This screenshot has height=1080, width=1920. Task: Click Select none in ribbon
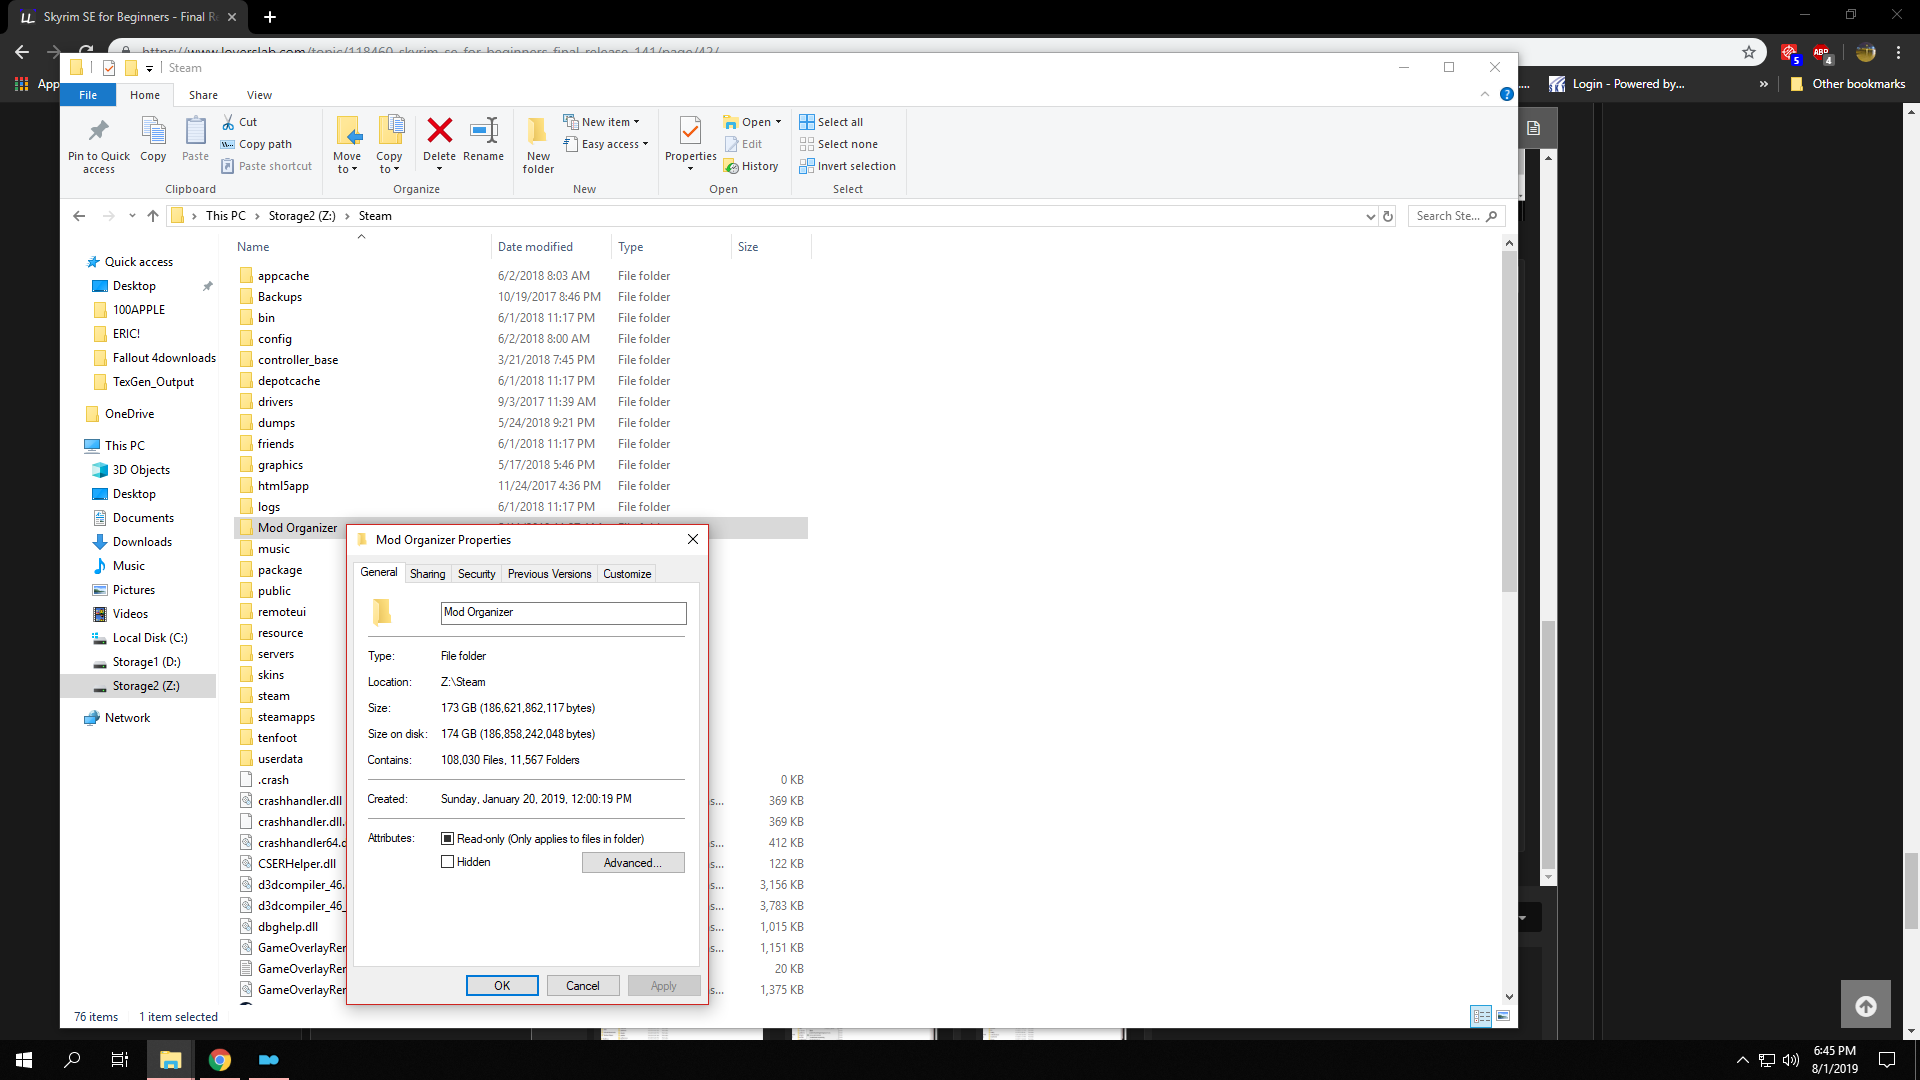click(838, 144)
